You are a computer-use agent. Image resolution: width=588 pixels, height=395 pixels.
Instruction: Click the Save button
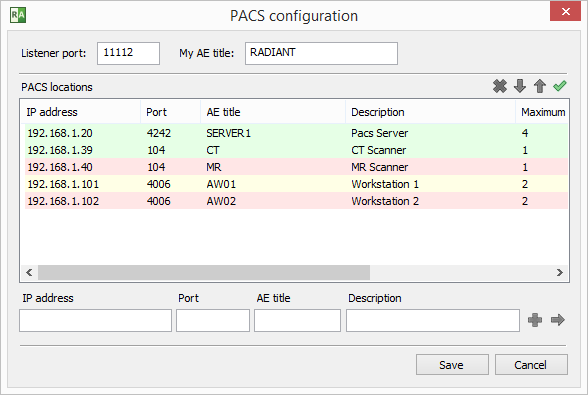click(452, 365)
